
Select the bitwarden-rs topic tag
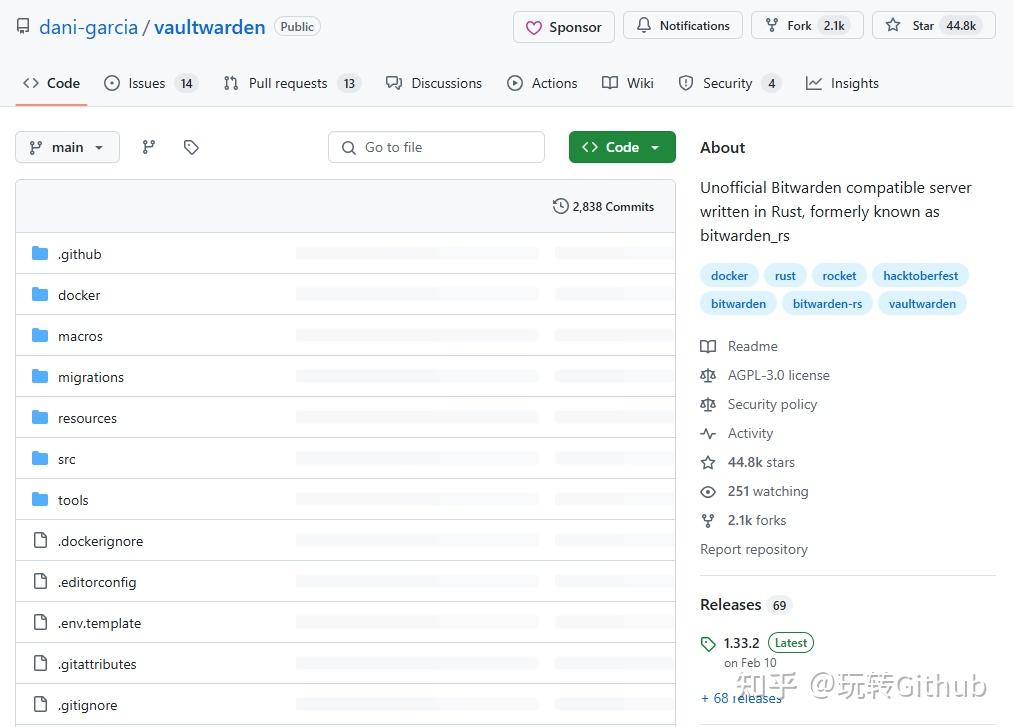click(827, 304)
